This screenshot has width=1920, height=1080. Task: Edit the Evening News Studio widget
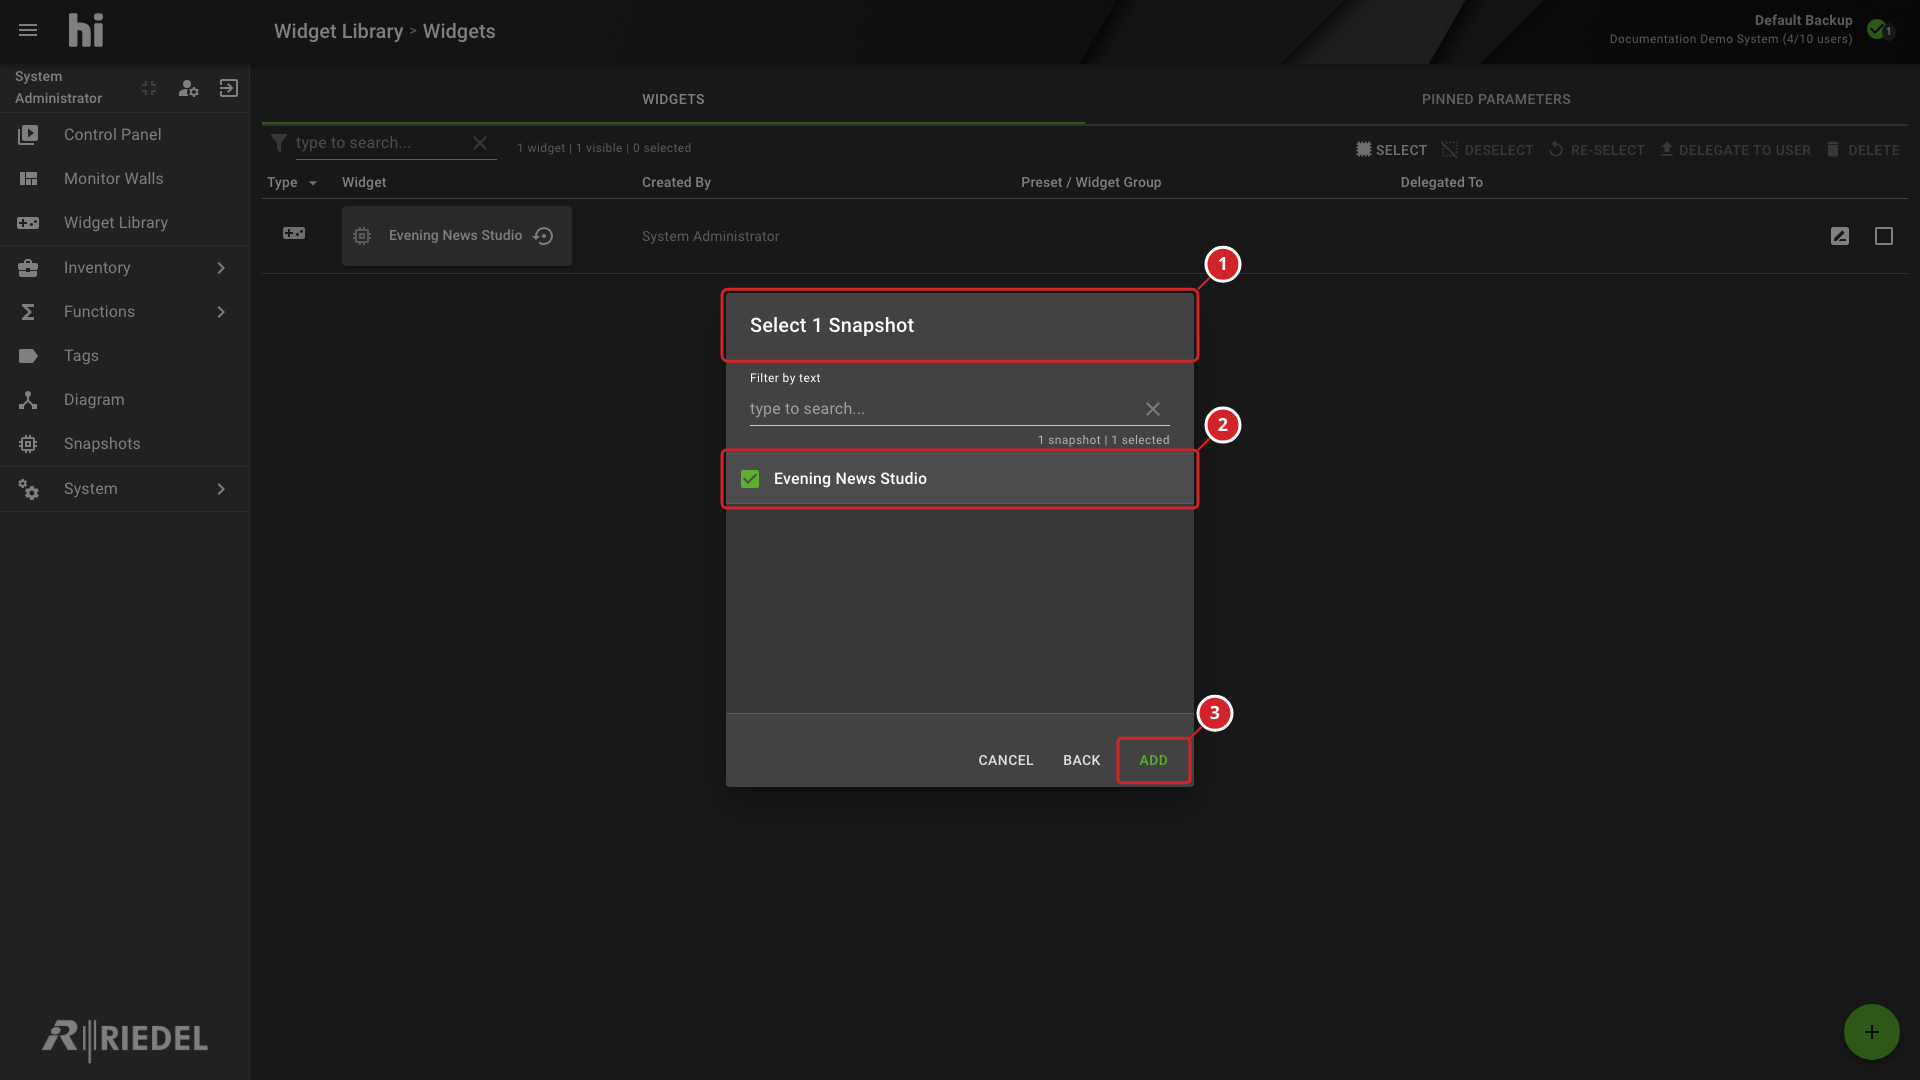point(1840,236)
